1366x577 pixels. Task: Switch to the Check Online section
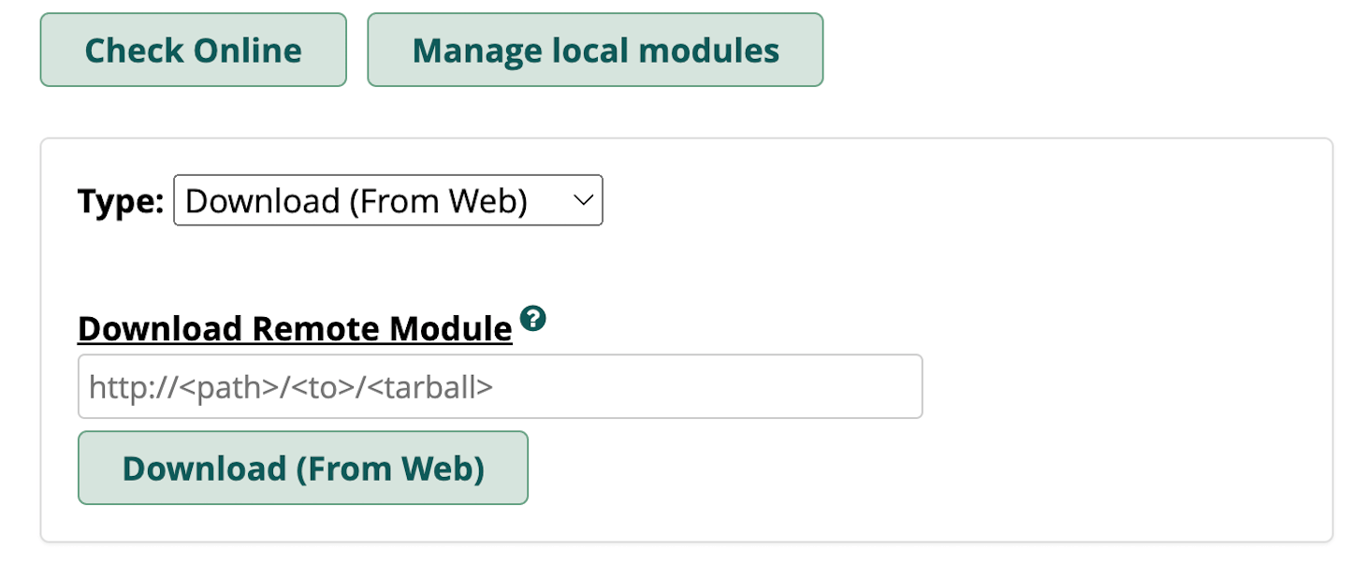pyautogui.click(x=192, y=49)
